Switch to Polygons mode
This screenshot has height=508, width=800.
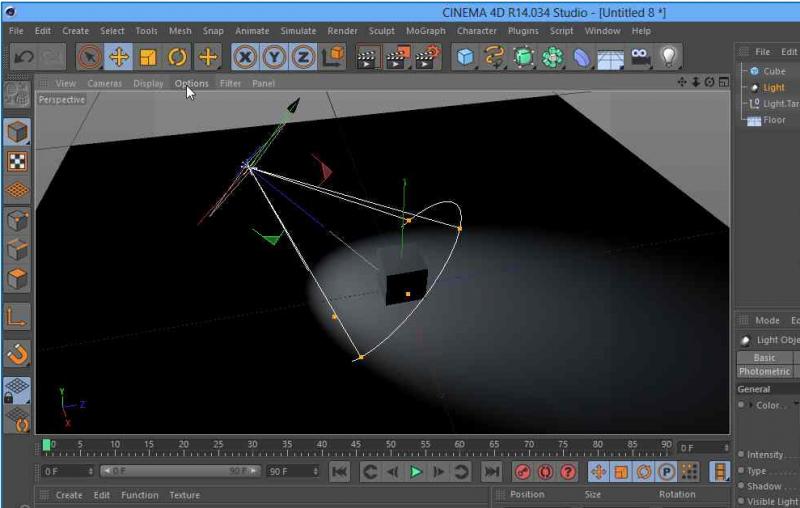[x=17, y=279]
